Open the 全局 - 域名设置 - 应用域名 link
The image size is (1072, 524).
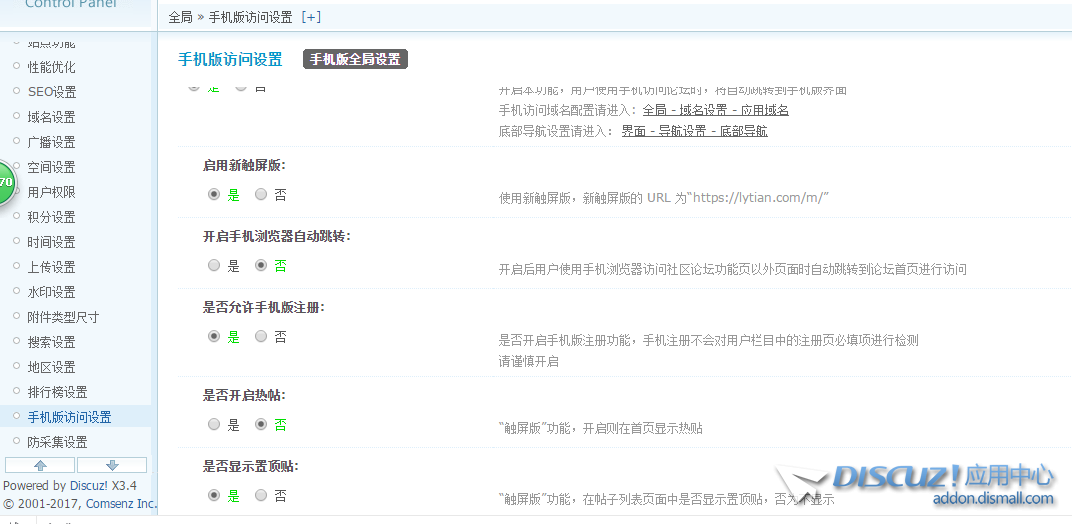pos(715,110)
